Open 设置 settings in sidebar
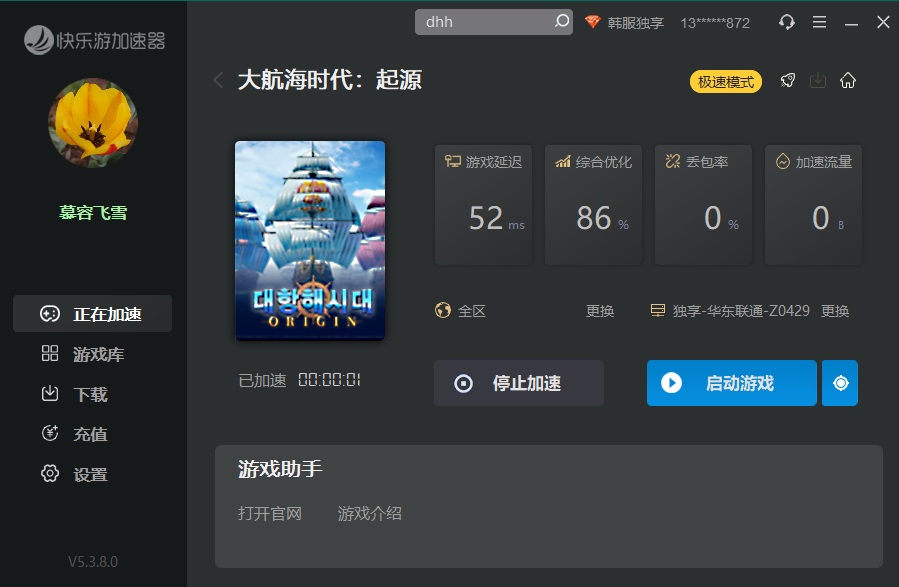The height and width of the screenshot is (587, 899). (x=92, y=474)
